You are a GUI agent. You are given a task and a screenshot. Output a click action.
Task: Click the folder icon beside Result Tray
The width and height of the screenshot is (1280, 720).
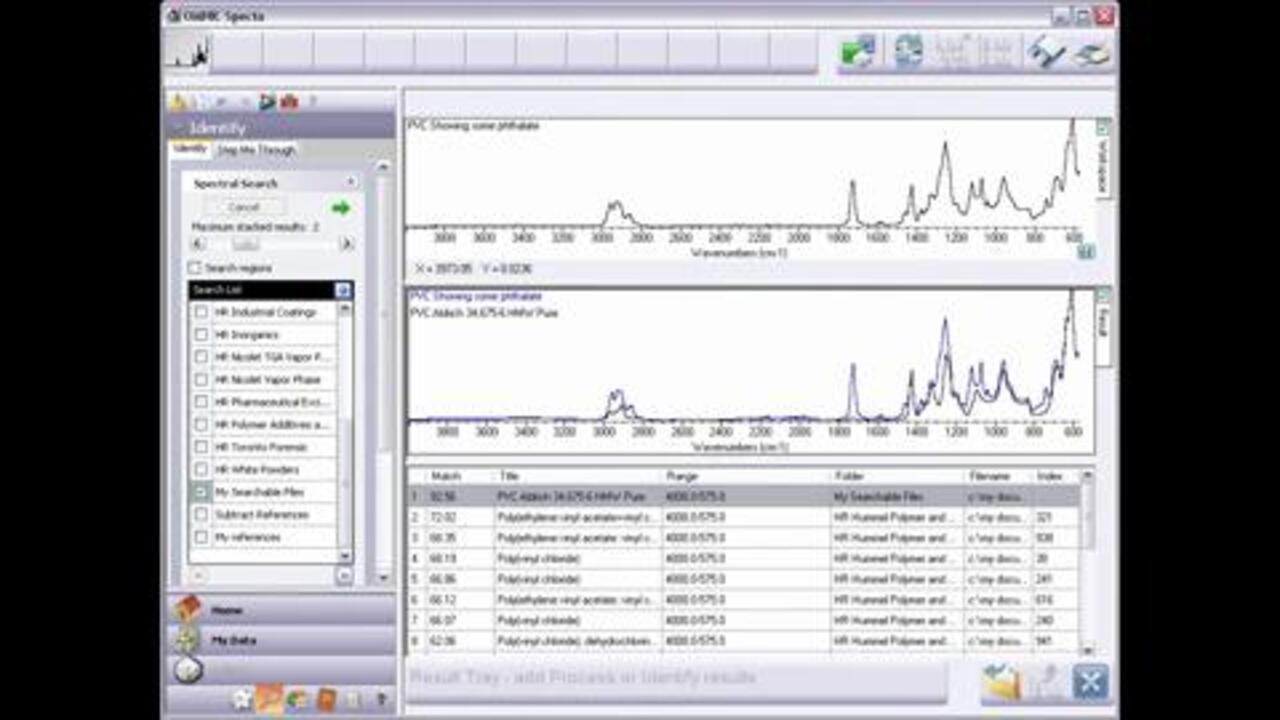tap(1001, 682)
